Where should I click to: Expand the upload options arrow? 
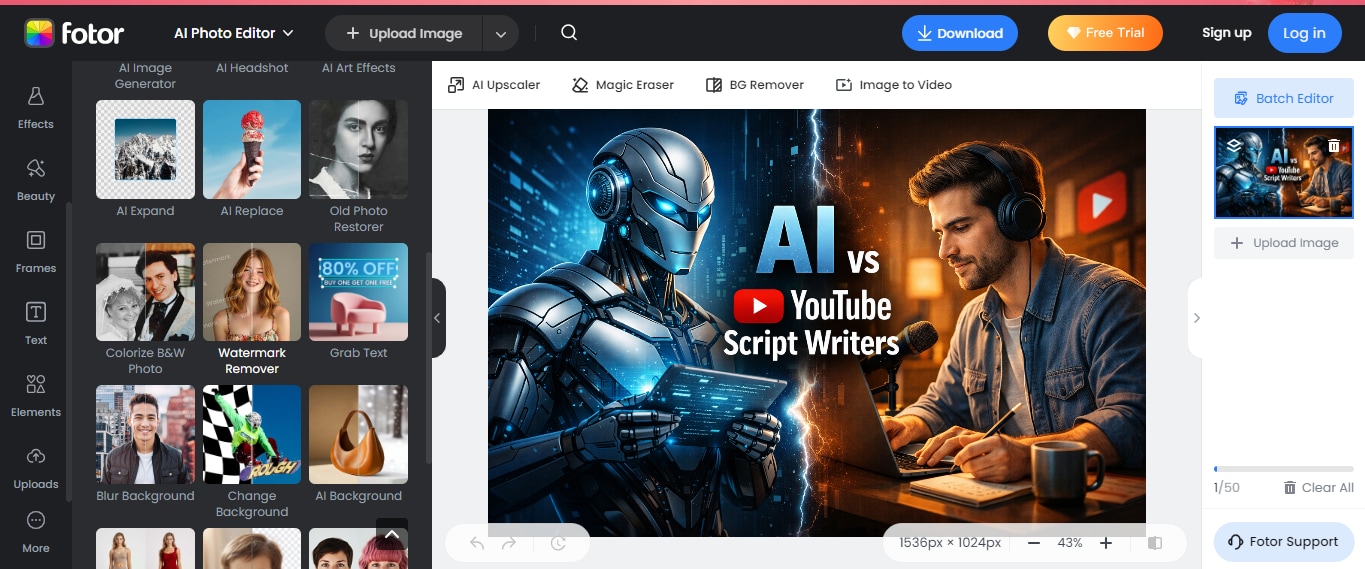click(500, 33)
